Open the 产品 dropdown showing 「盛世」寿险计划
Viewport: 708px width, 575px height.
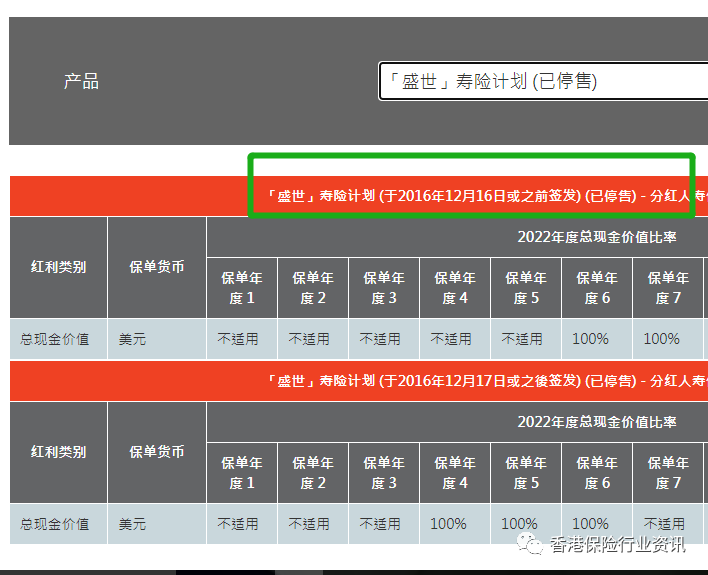point(543,81)
